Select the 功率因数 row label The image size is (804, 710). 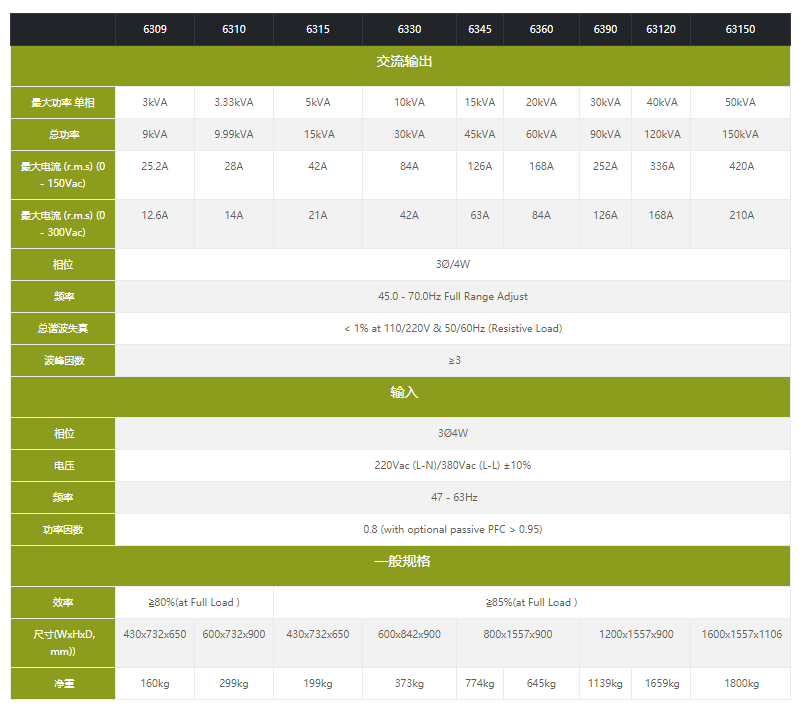[x=63, y=529]
